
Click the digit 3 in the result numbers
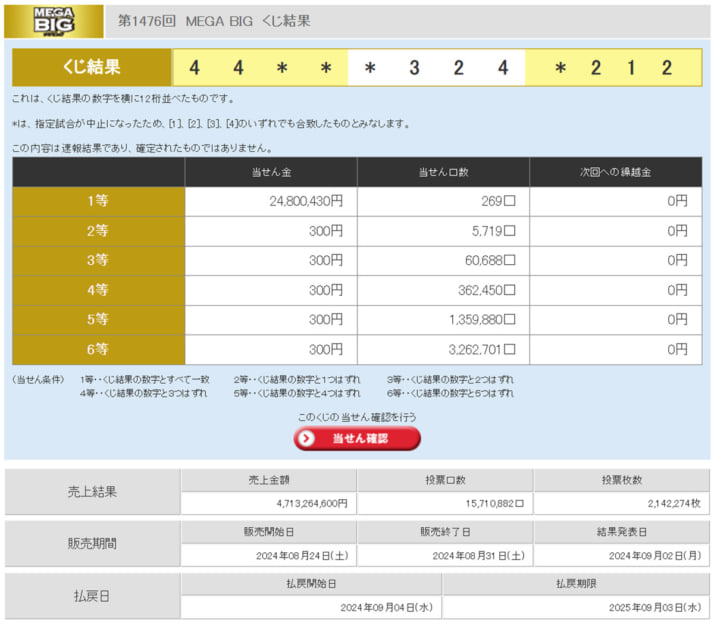tap(414, 68)
